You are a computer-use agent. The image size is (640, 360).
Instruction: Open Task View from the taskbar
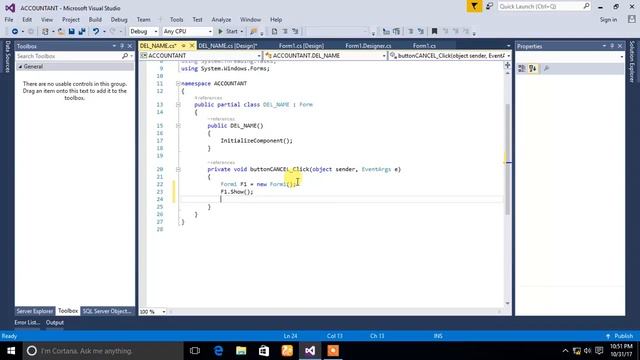pyautogui.click(x=195, y=351)
